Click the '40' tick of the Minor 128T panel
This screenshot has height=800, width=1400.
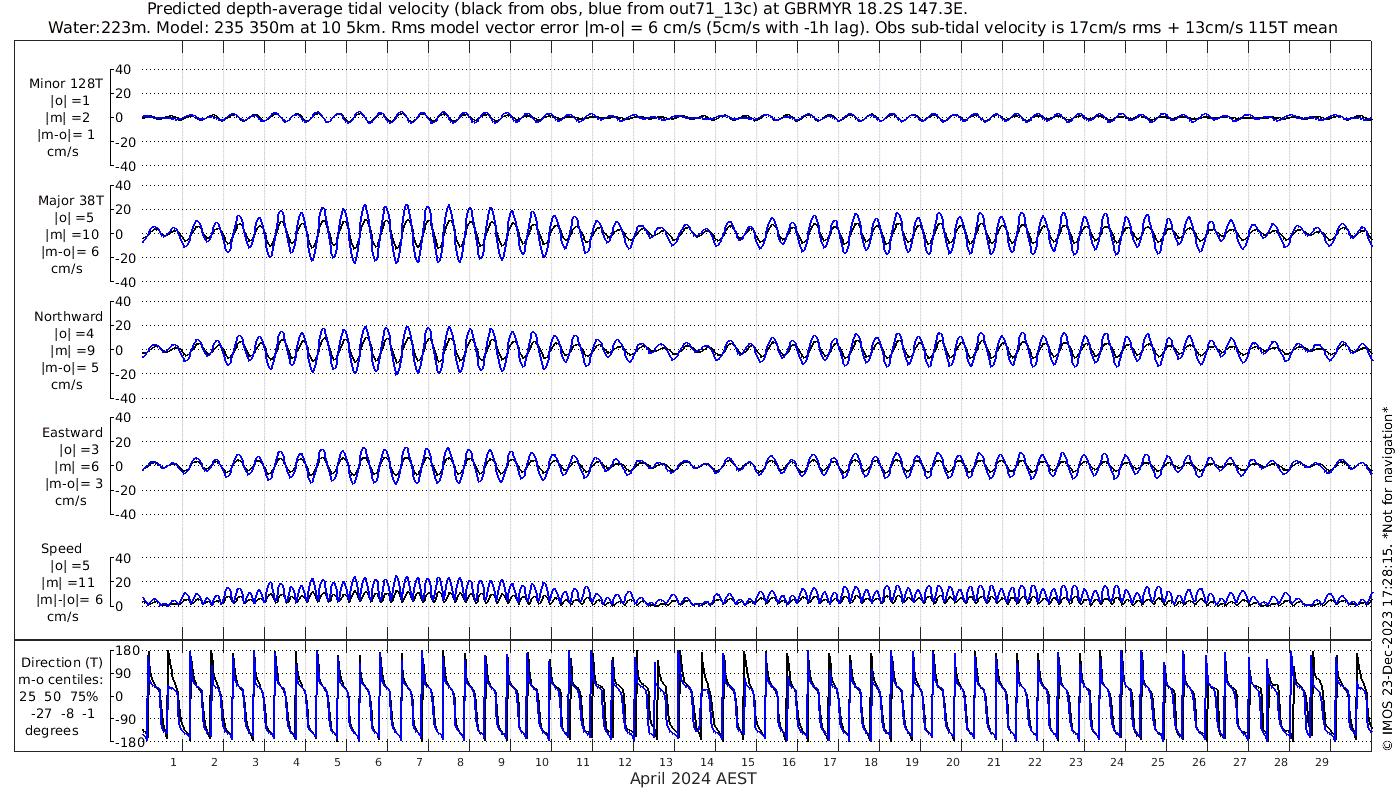[x=124, y=70]
